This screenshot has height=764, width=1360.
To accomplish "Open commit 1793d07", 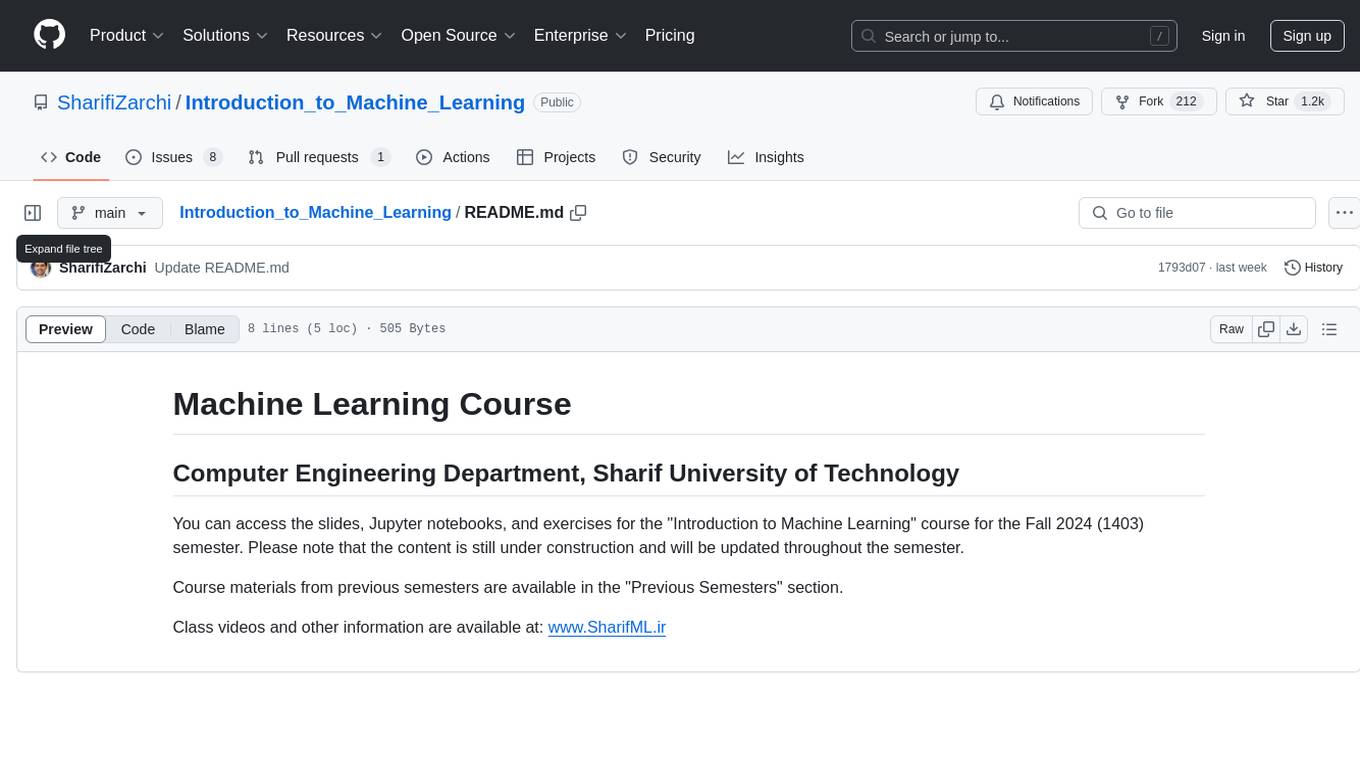I will coord(1181,268).
